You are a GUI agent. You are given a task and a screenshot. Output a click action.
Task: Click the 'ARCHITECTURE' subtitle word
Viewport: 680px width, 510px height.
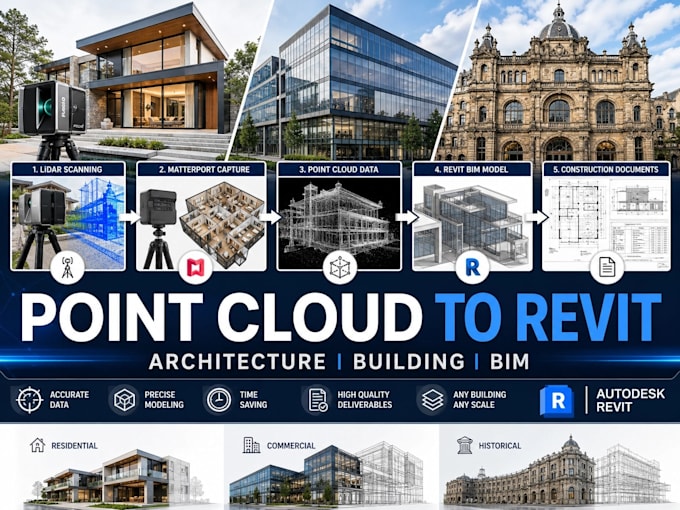[x=237, y=362]
